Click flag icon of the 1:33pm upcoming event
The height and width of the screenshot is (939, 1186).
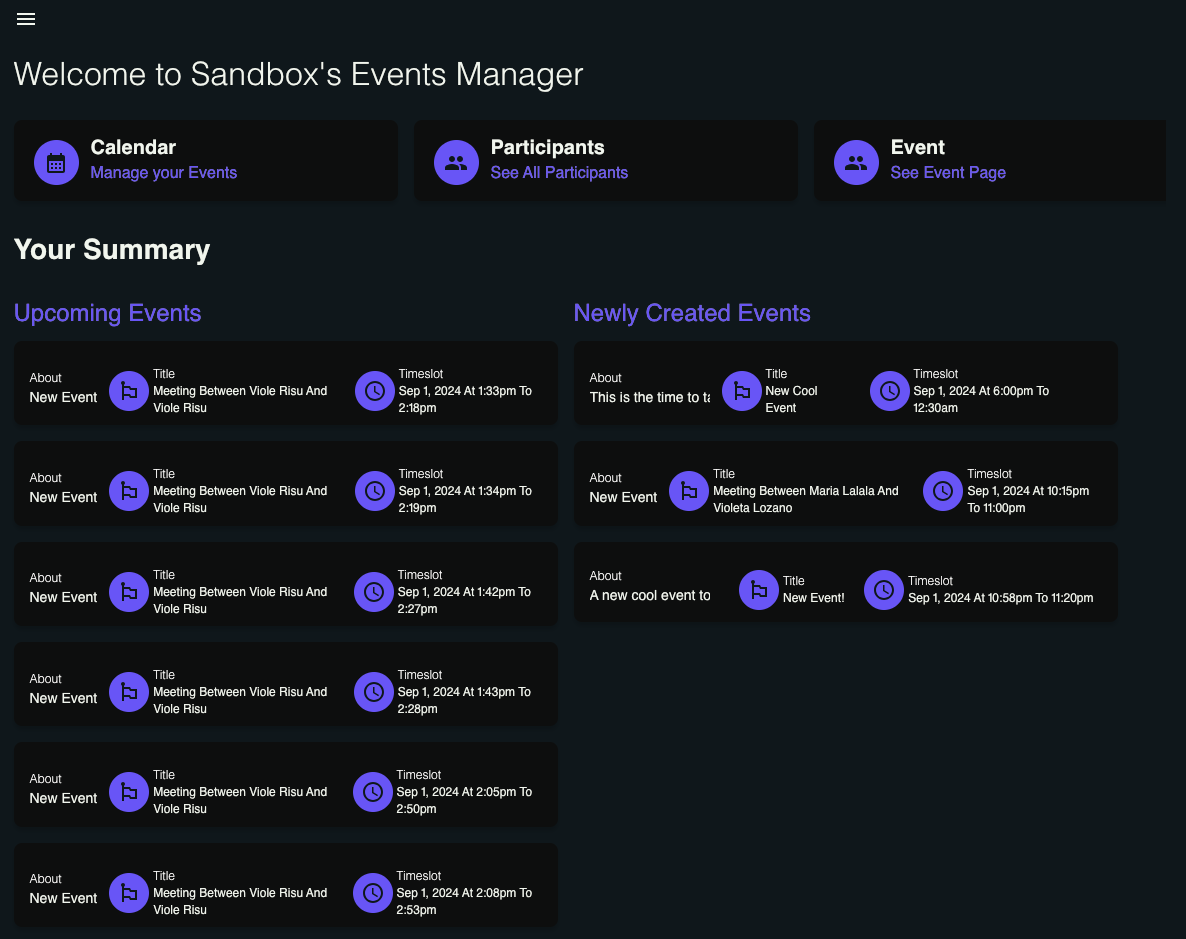point(128,391)
